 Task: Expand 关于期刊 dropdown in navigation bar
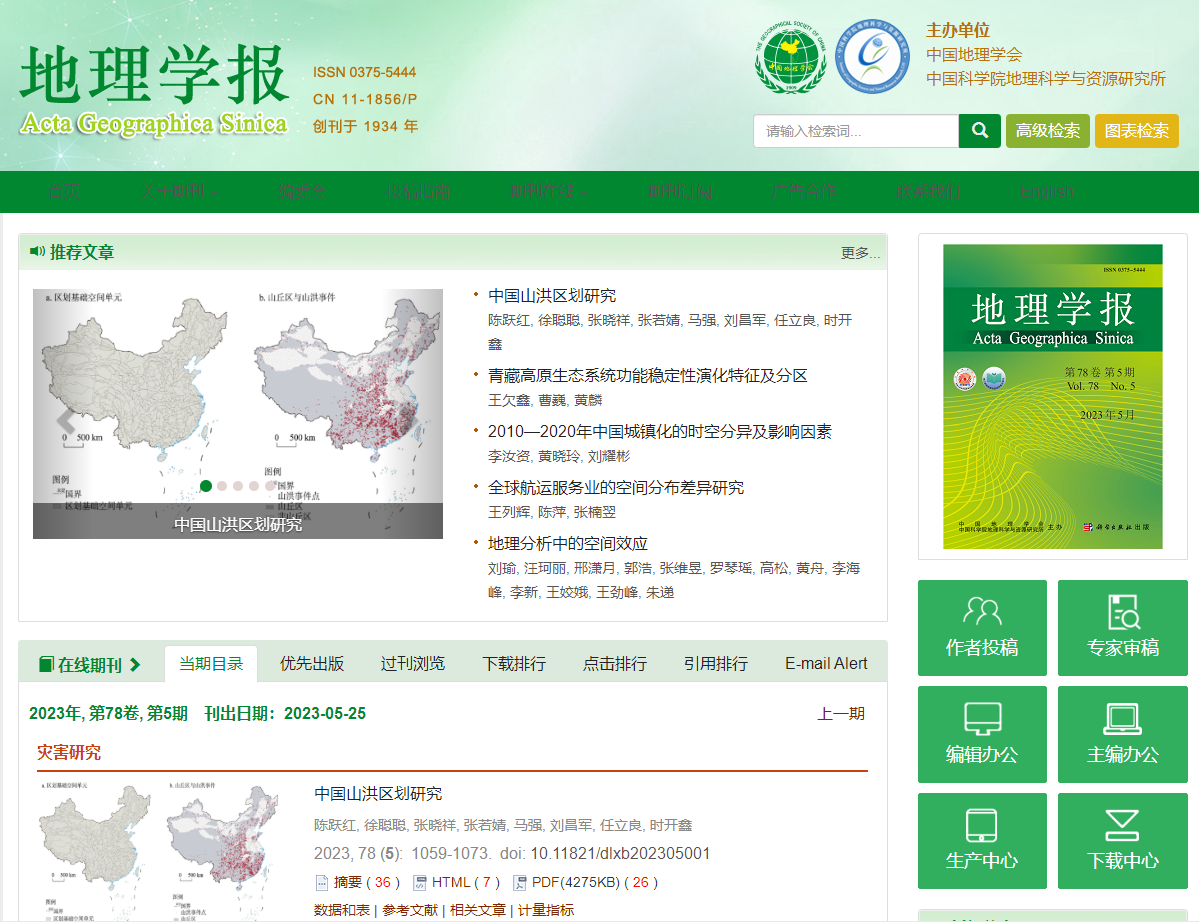coord(179,191)
